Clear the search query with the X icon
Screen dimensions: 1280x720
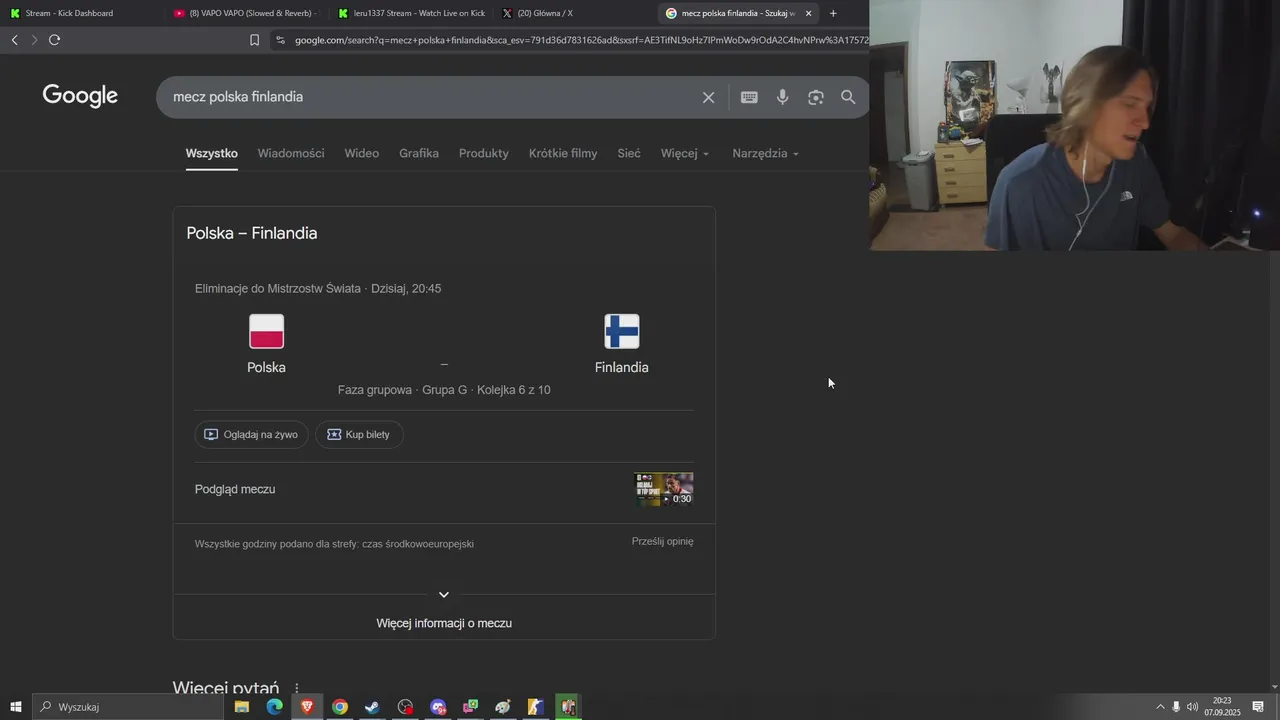pos(708,97)
